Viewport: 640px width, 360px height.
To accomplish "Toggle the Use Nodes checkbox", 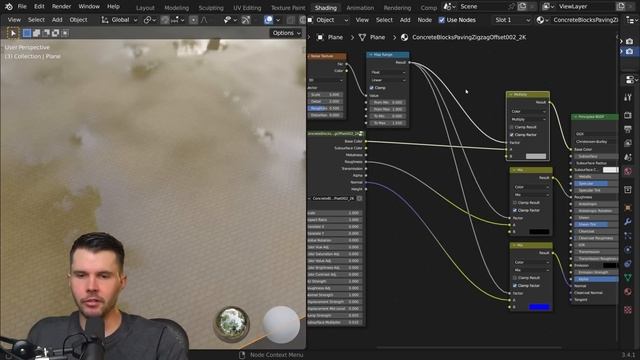I will tap(441, 20).
